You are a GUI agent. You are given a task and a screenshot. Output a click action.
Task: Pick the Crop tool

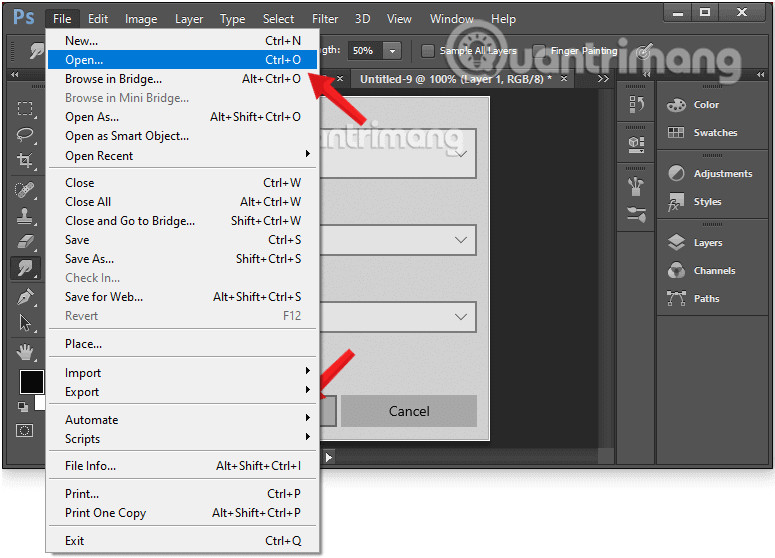pyautogui.click(x=25, y=161)
